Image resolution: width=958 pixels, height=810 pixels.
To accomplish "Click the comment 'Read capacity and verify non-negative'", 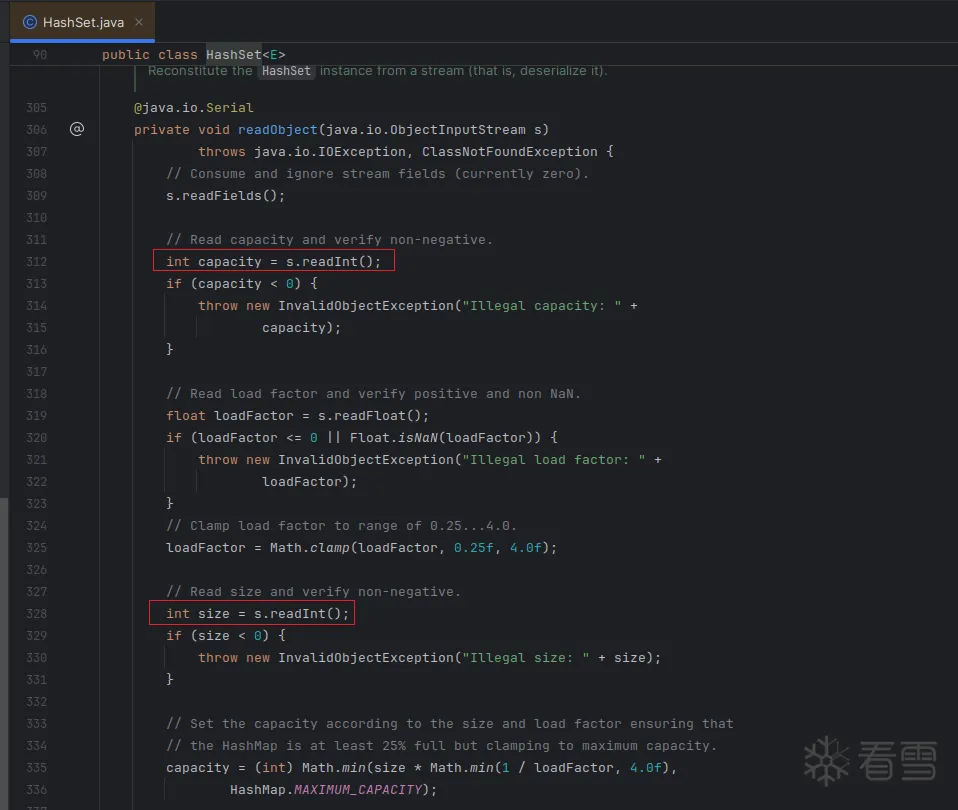I will click(x=329, y=239).
